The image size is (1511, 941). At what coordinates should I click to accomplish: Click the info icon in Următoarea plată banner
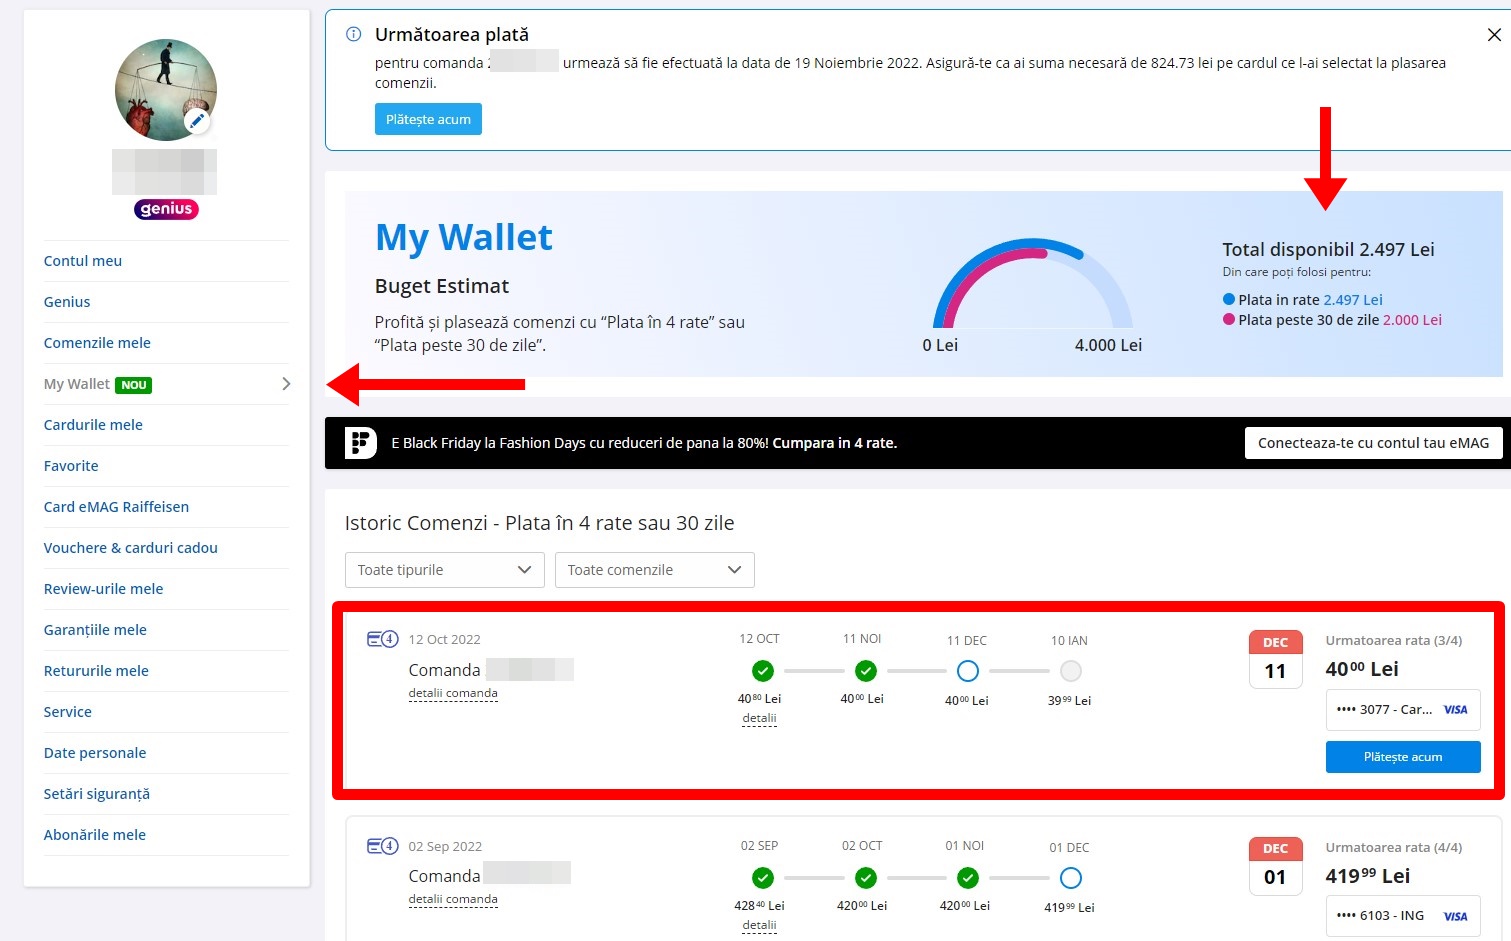point(352,33)
